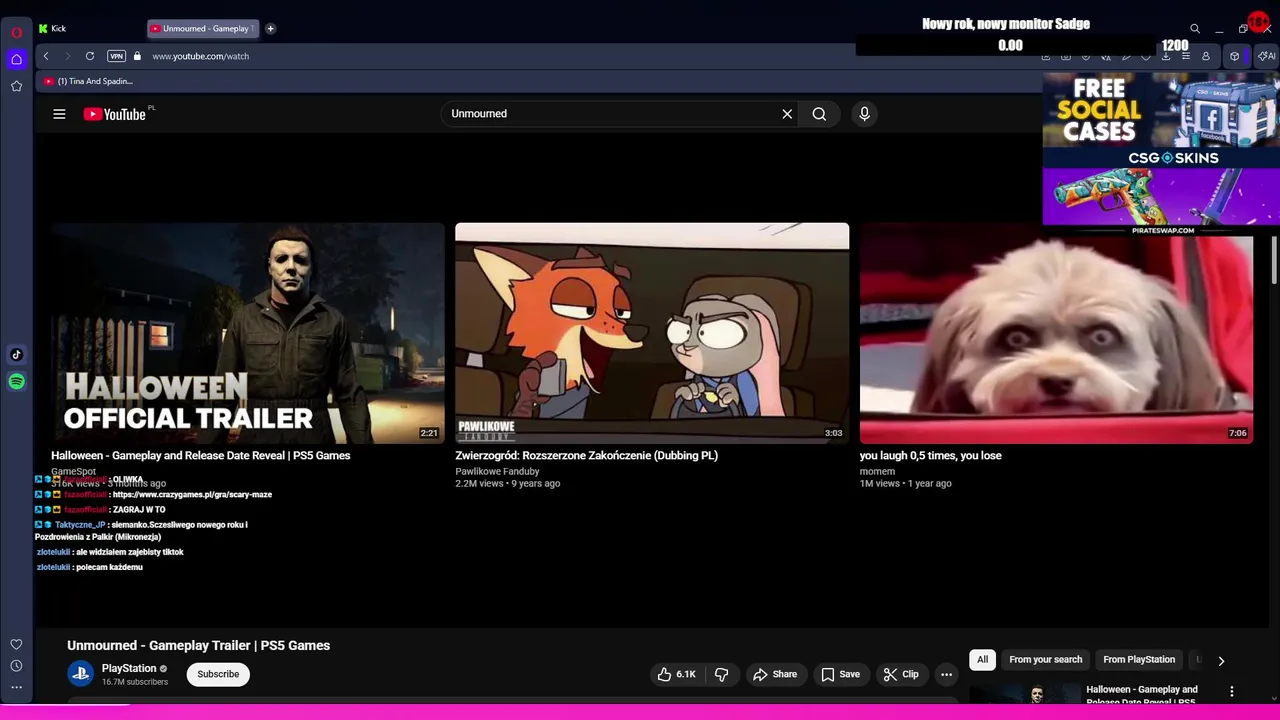Open the browser downloads arrow icon
The height and width of the screenshot is (720, 1280).
pyautogui.click(x=1166, y=56)
